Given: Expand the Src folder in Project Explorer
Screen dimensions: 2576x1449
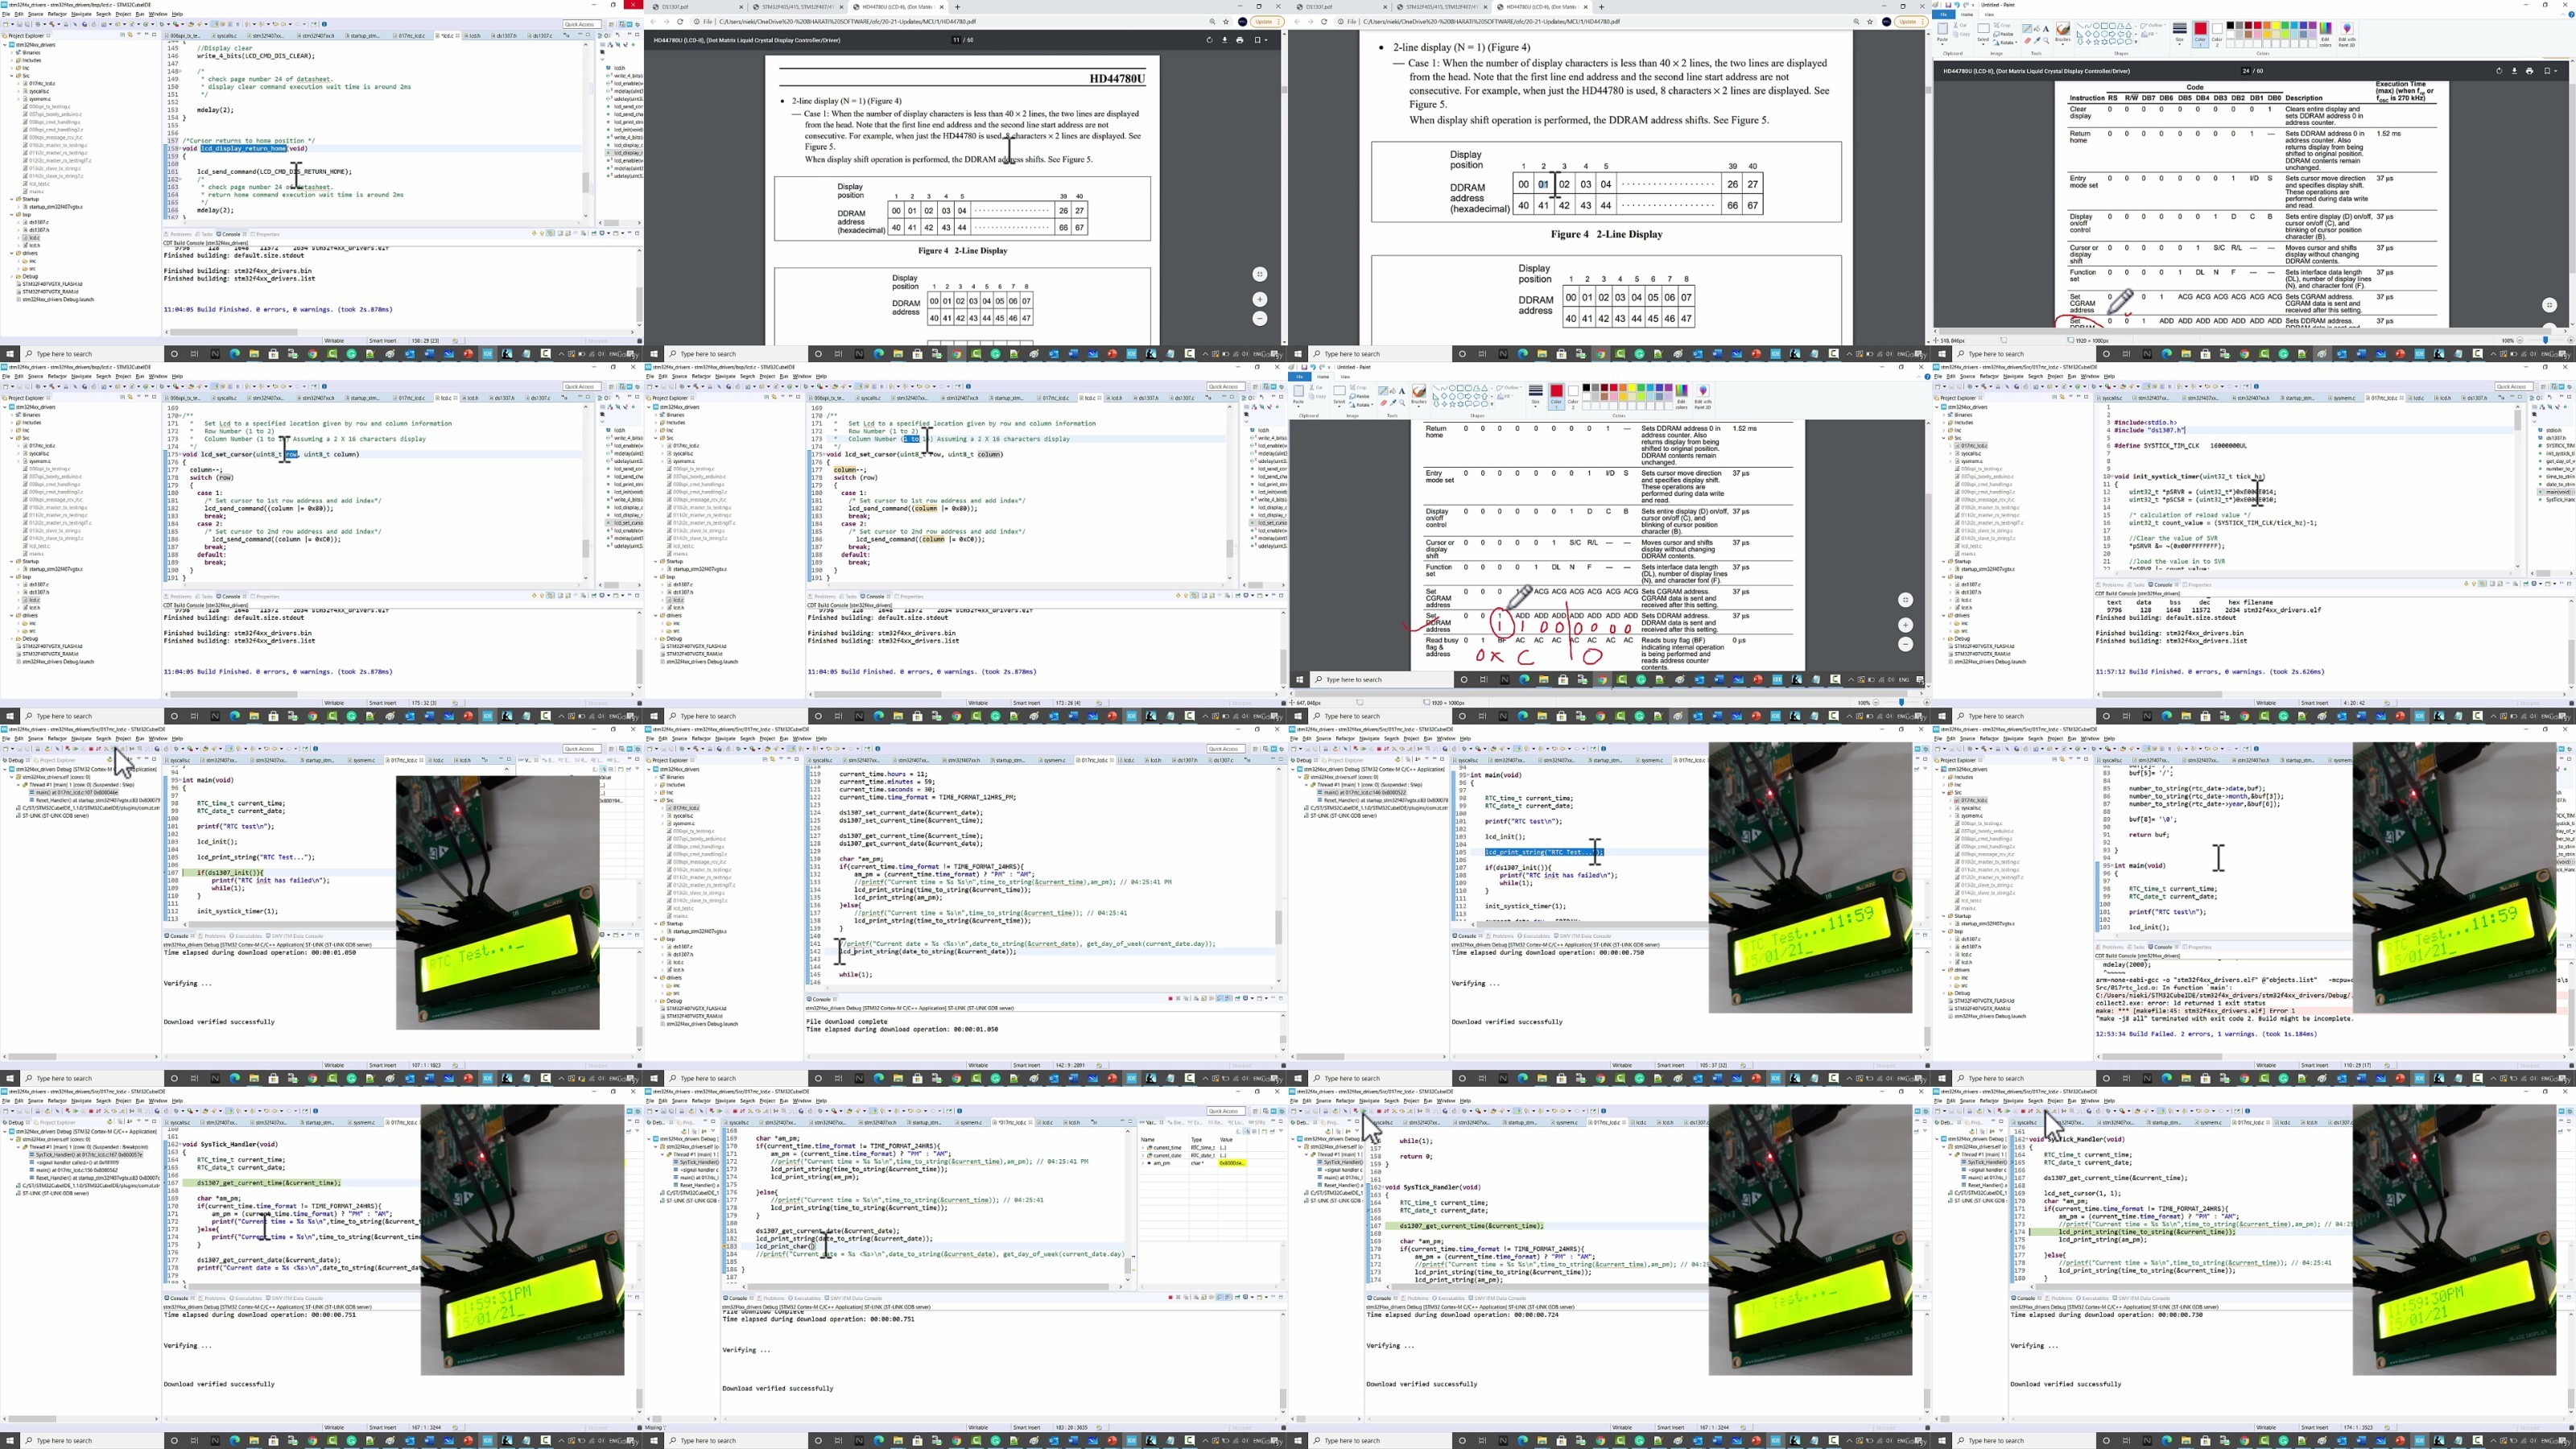Looking at the screenshot, I should pos(11,77).
